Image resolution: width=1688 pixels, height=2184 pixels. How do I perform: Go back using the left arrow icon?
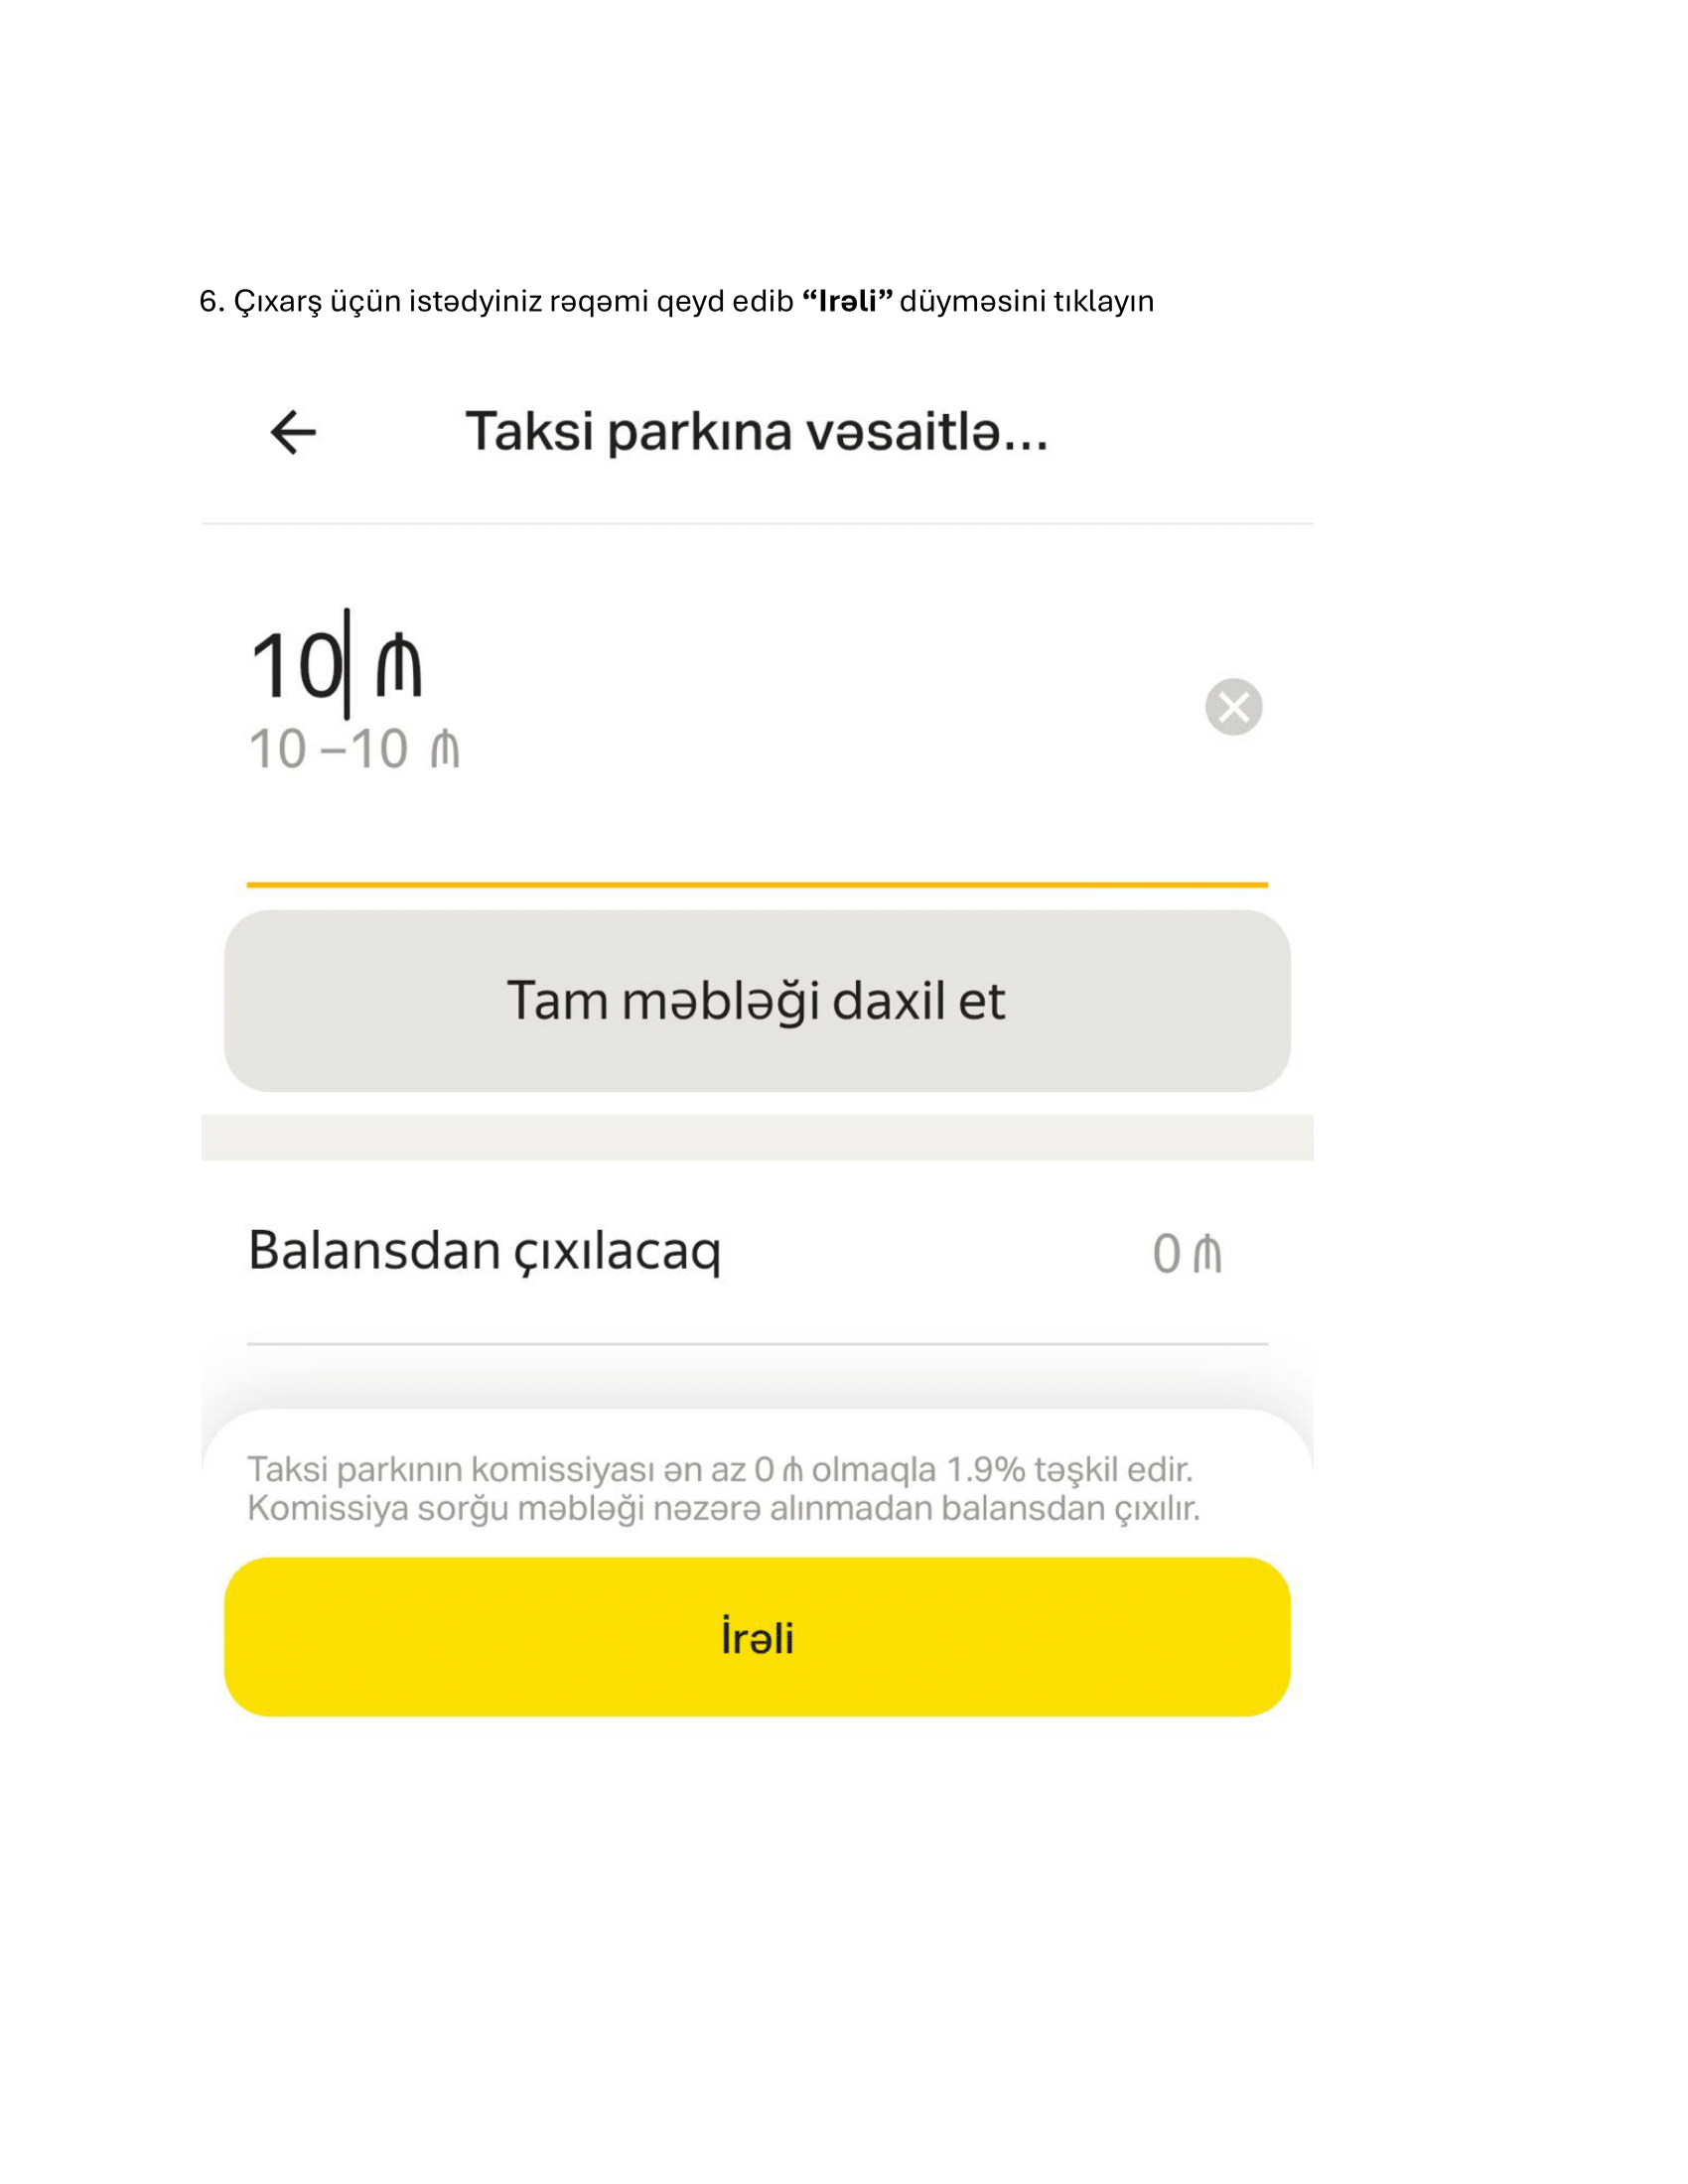(293, 432)
